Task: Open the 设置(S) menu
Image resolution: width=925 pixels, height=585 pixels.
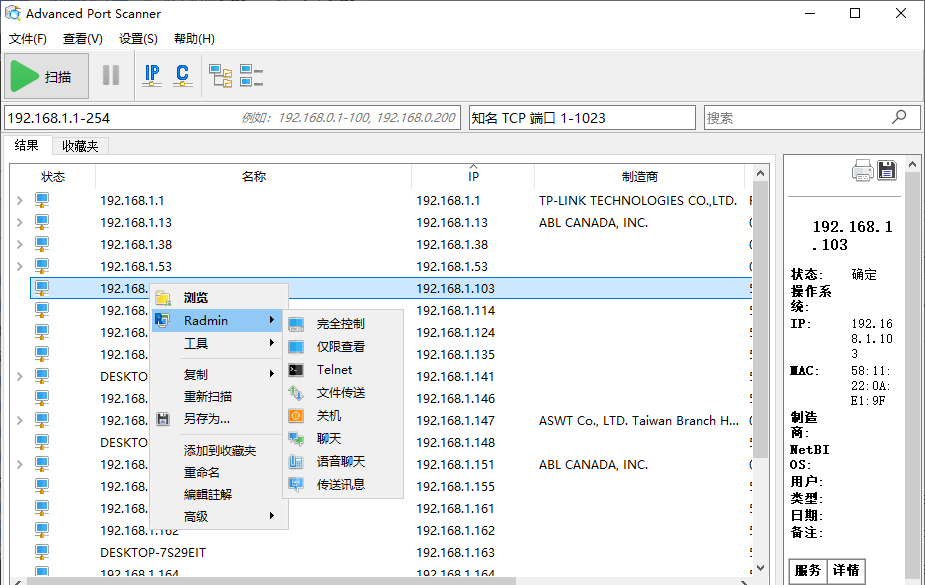Action: [139, 39]
